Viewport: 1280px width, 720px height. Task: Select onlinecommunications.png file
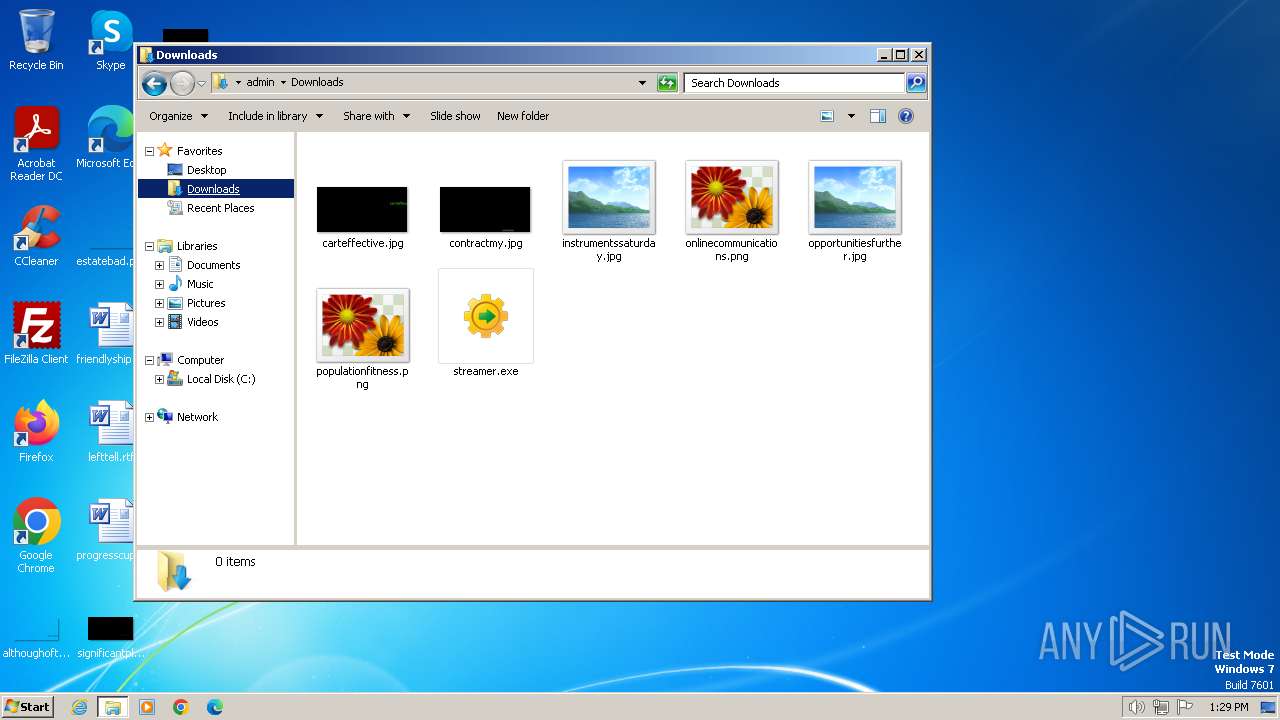[x=731, y=211]
